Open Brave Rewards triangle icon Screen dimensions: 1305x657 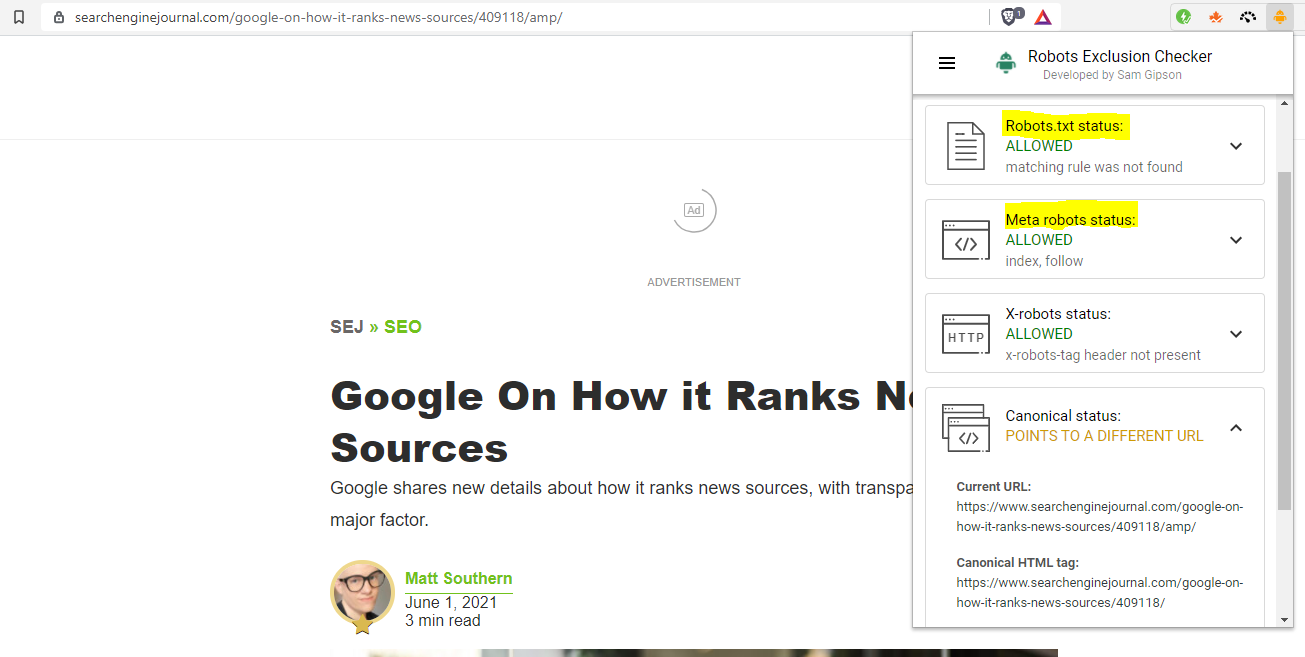(1043, 17)
